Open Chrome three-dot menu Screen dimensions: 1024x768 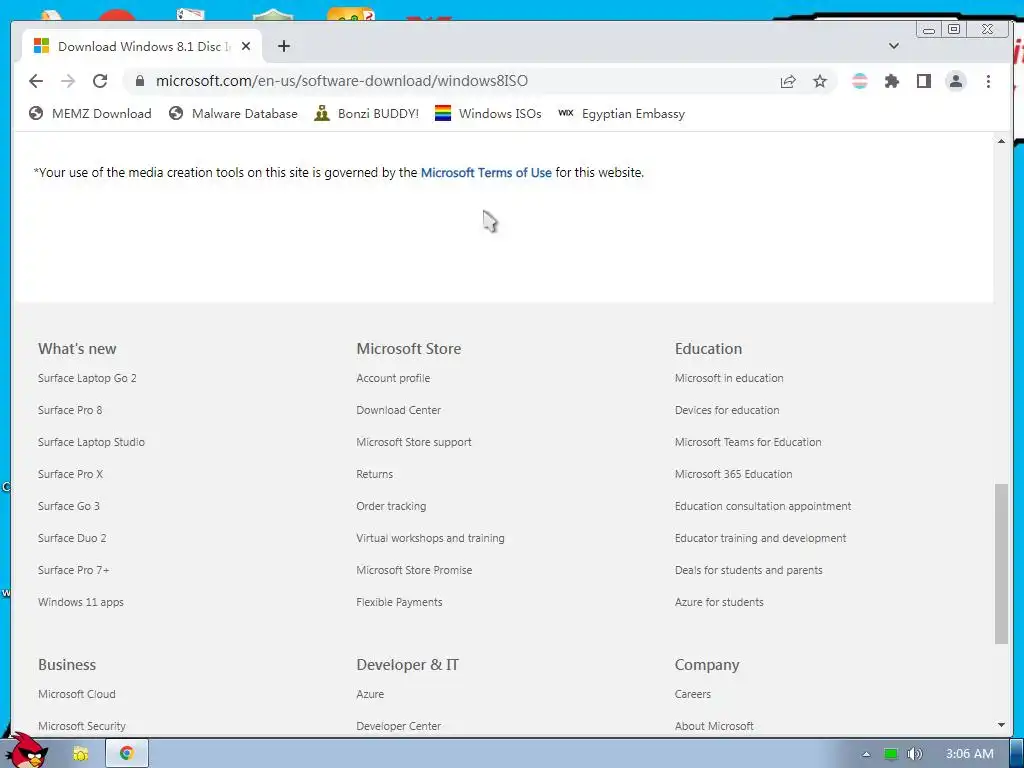coord(988,81)
